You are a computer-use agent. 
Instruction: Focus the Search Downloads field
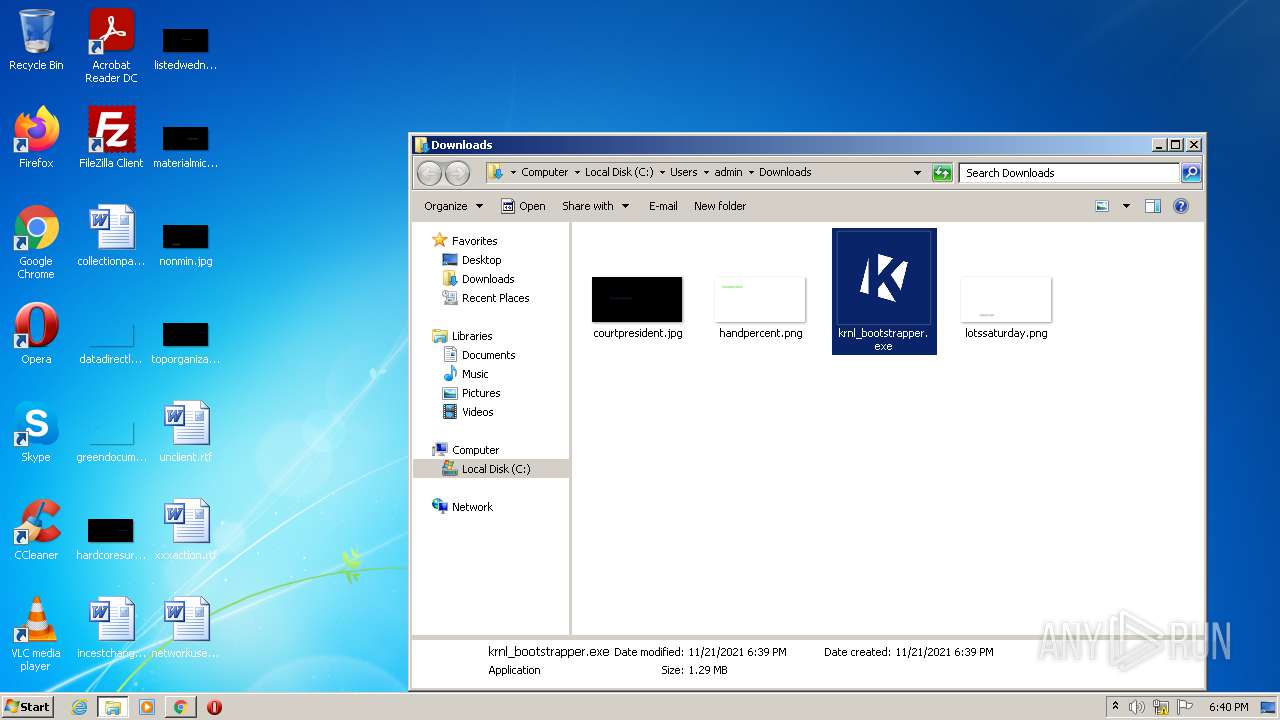pyautogui.click(x=1069, y=173)
